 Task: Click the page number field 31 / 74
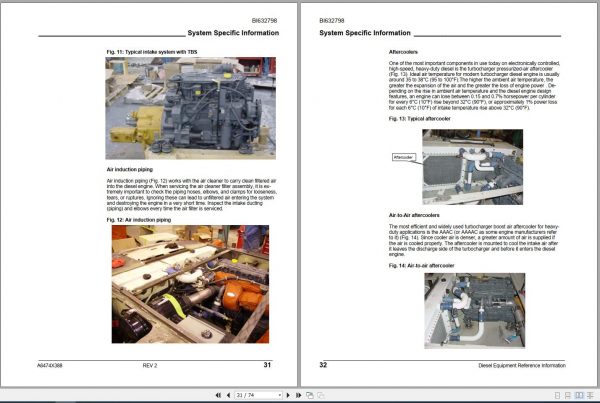point(256,395)
